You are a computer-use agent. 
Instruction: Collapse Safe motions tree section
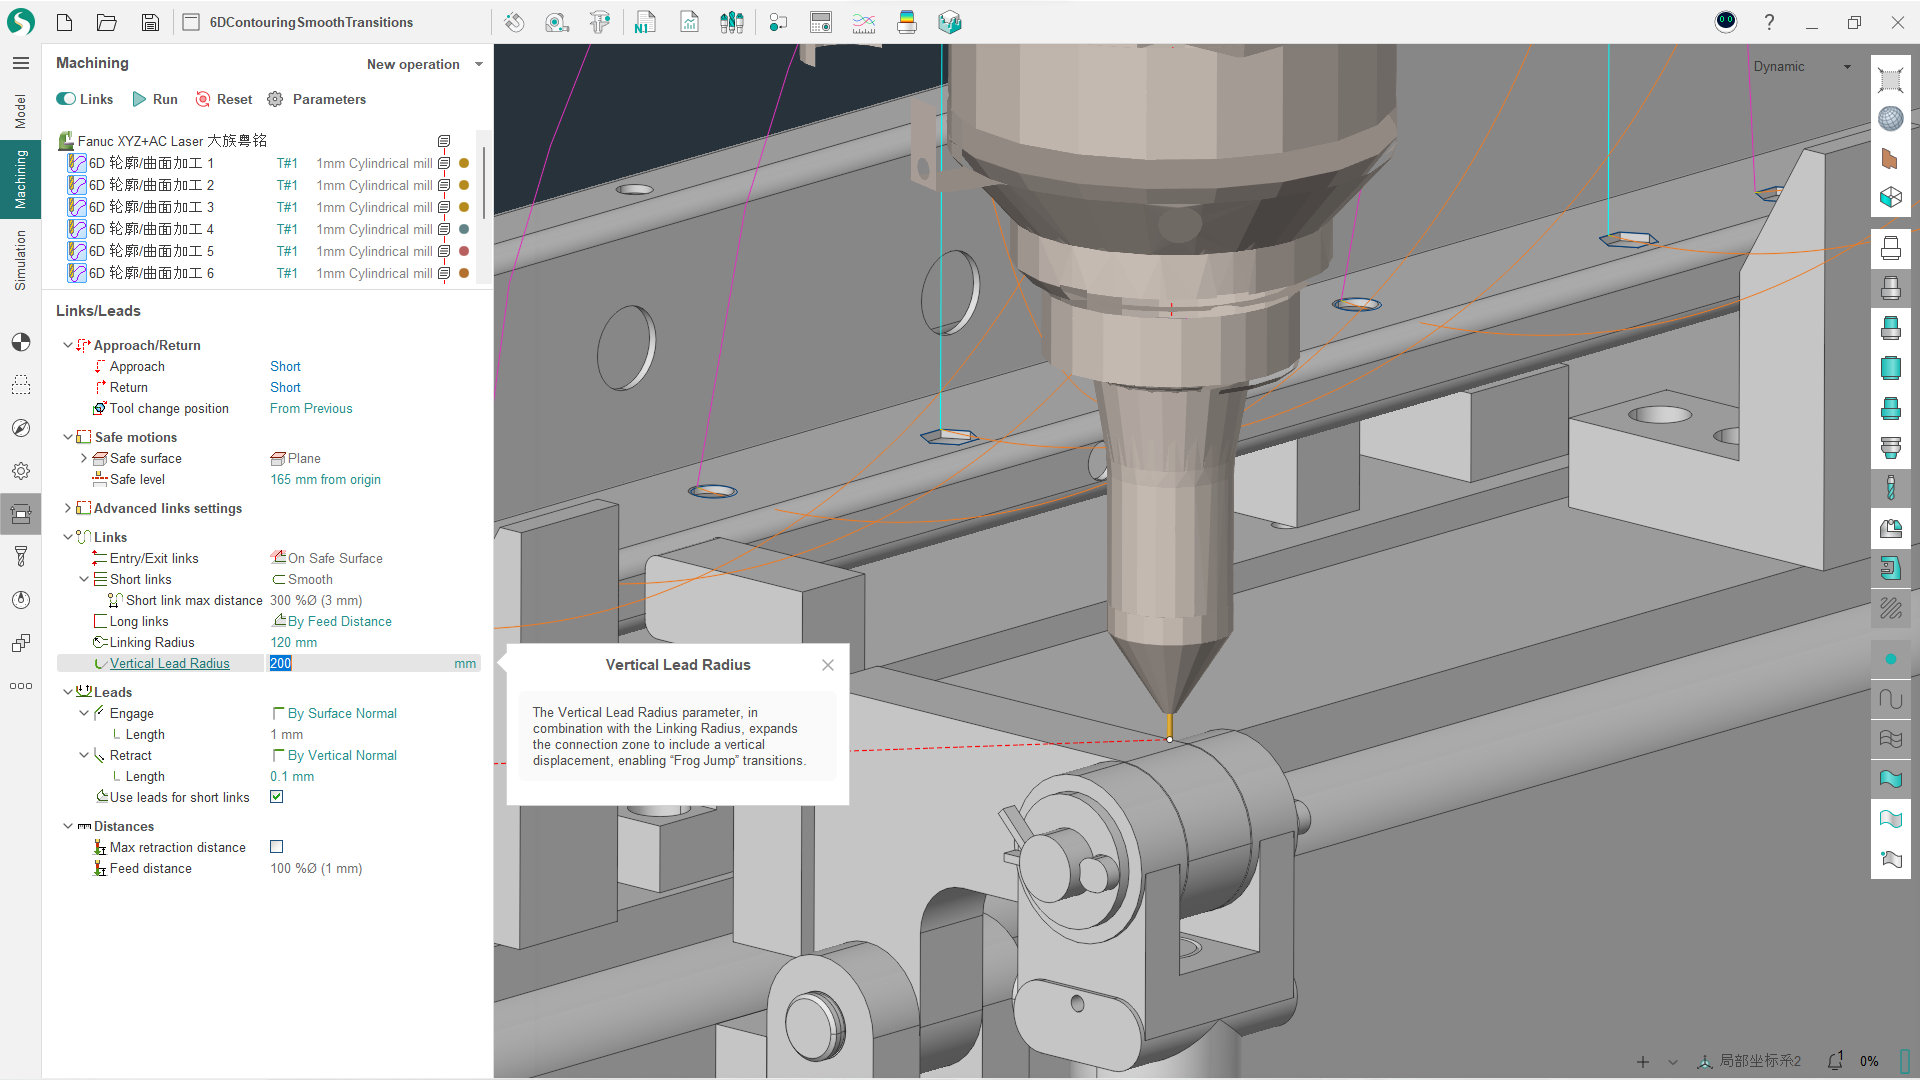click(71, 438)
